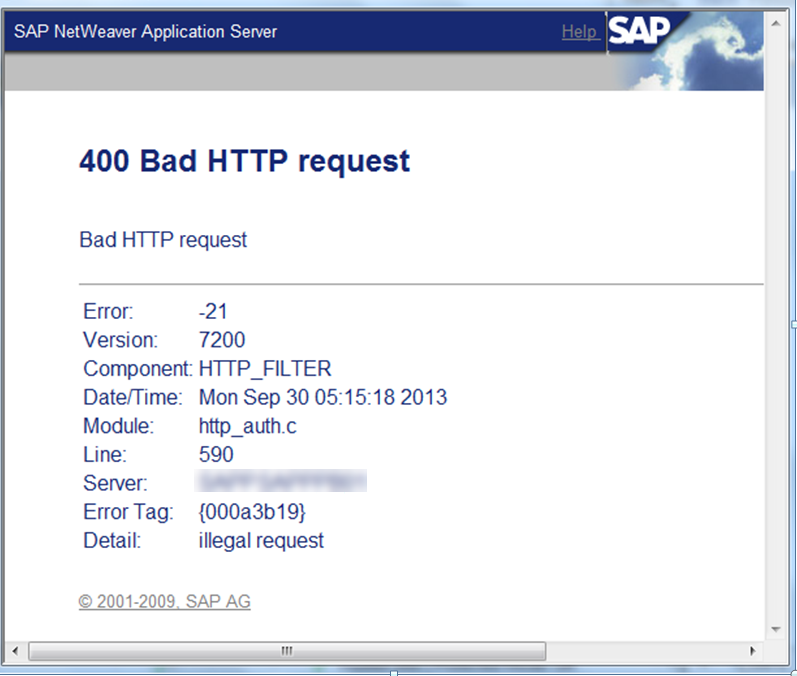Viewport: 797px width, 676px height.
Task: Click the Detail value 'illegal request'
Action: coord(261,541)
